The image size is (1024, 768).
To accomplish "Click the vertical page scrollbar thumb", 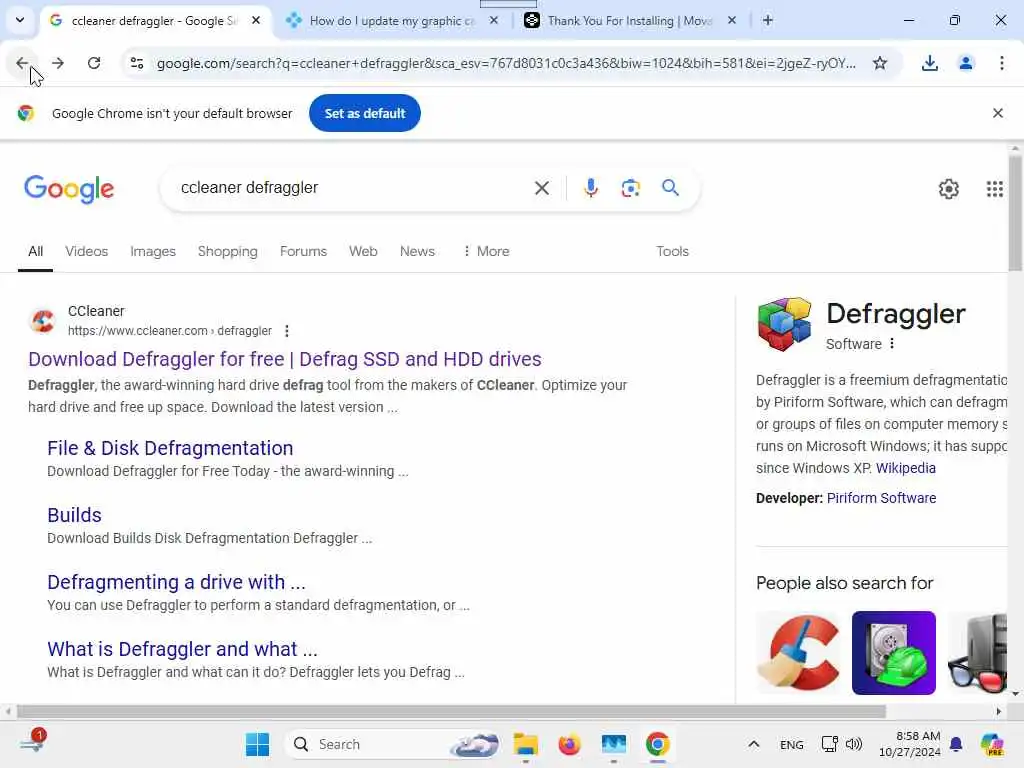I will 1015,212.
